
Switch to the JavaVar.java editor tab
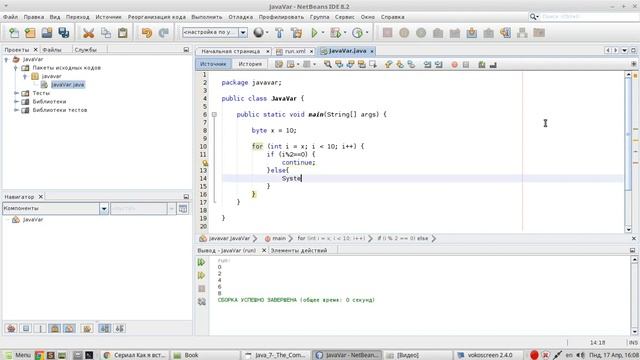[x=347, y=51]
